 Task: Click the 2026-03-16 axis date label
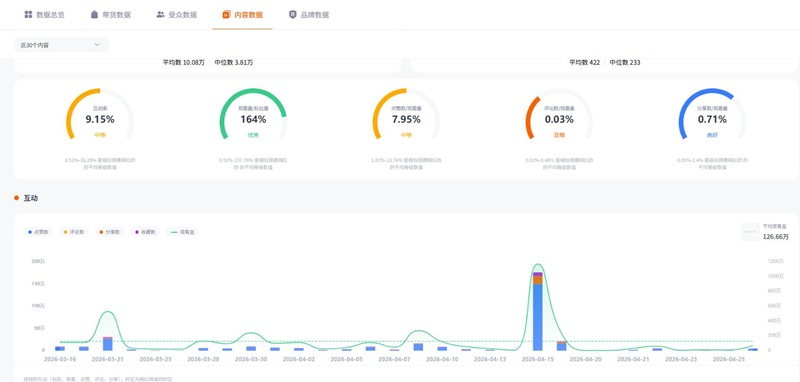[60, 359]
